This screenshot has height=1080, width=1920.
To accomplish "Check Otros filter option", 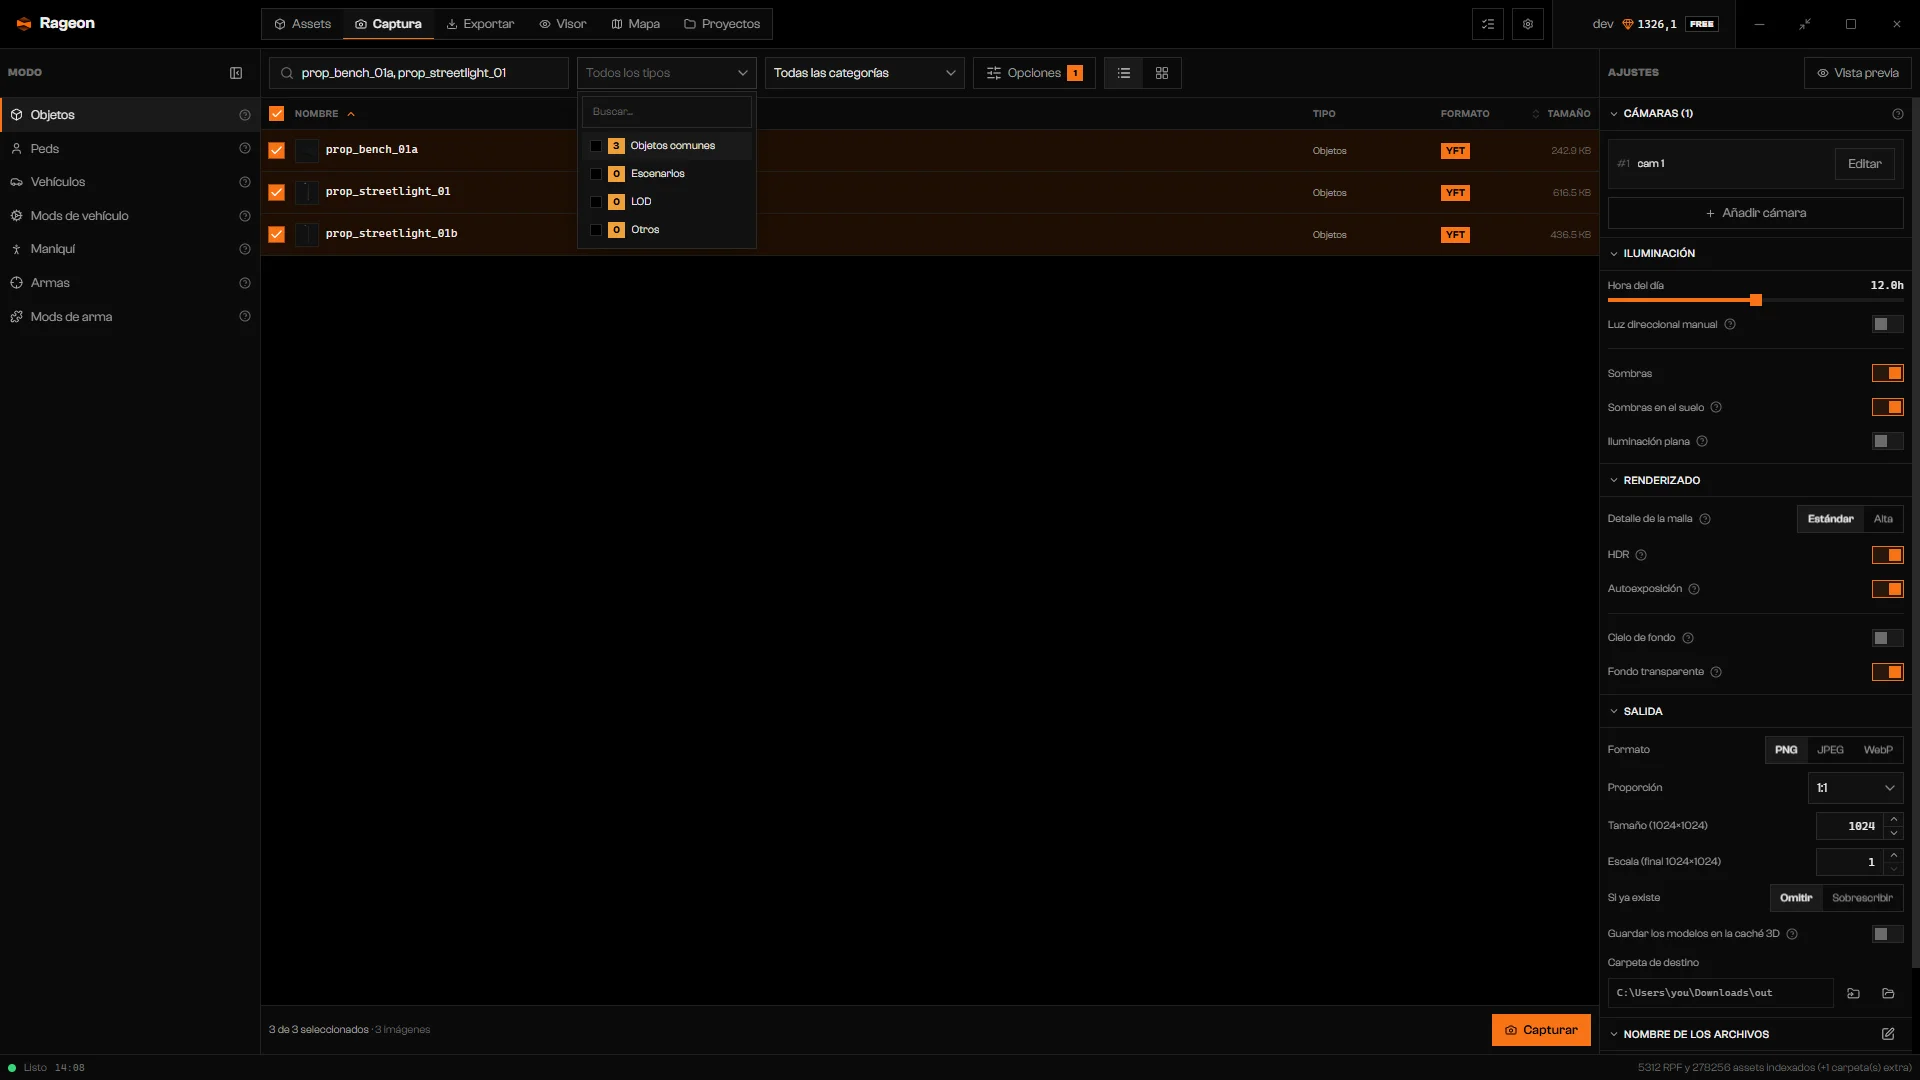I will click(596, 230).
